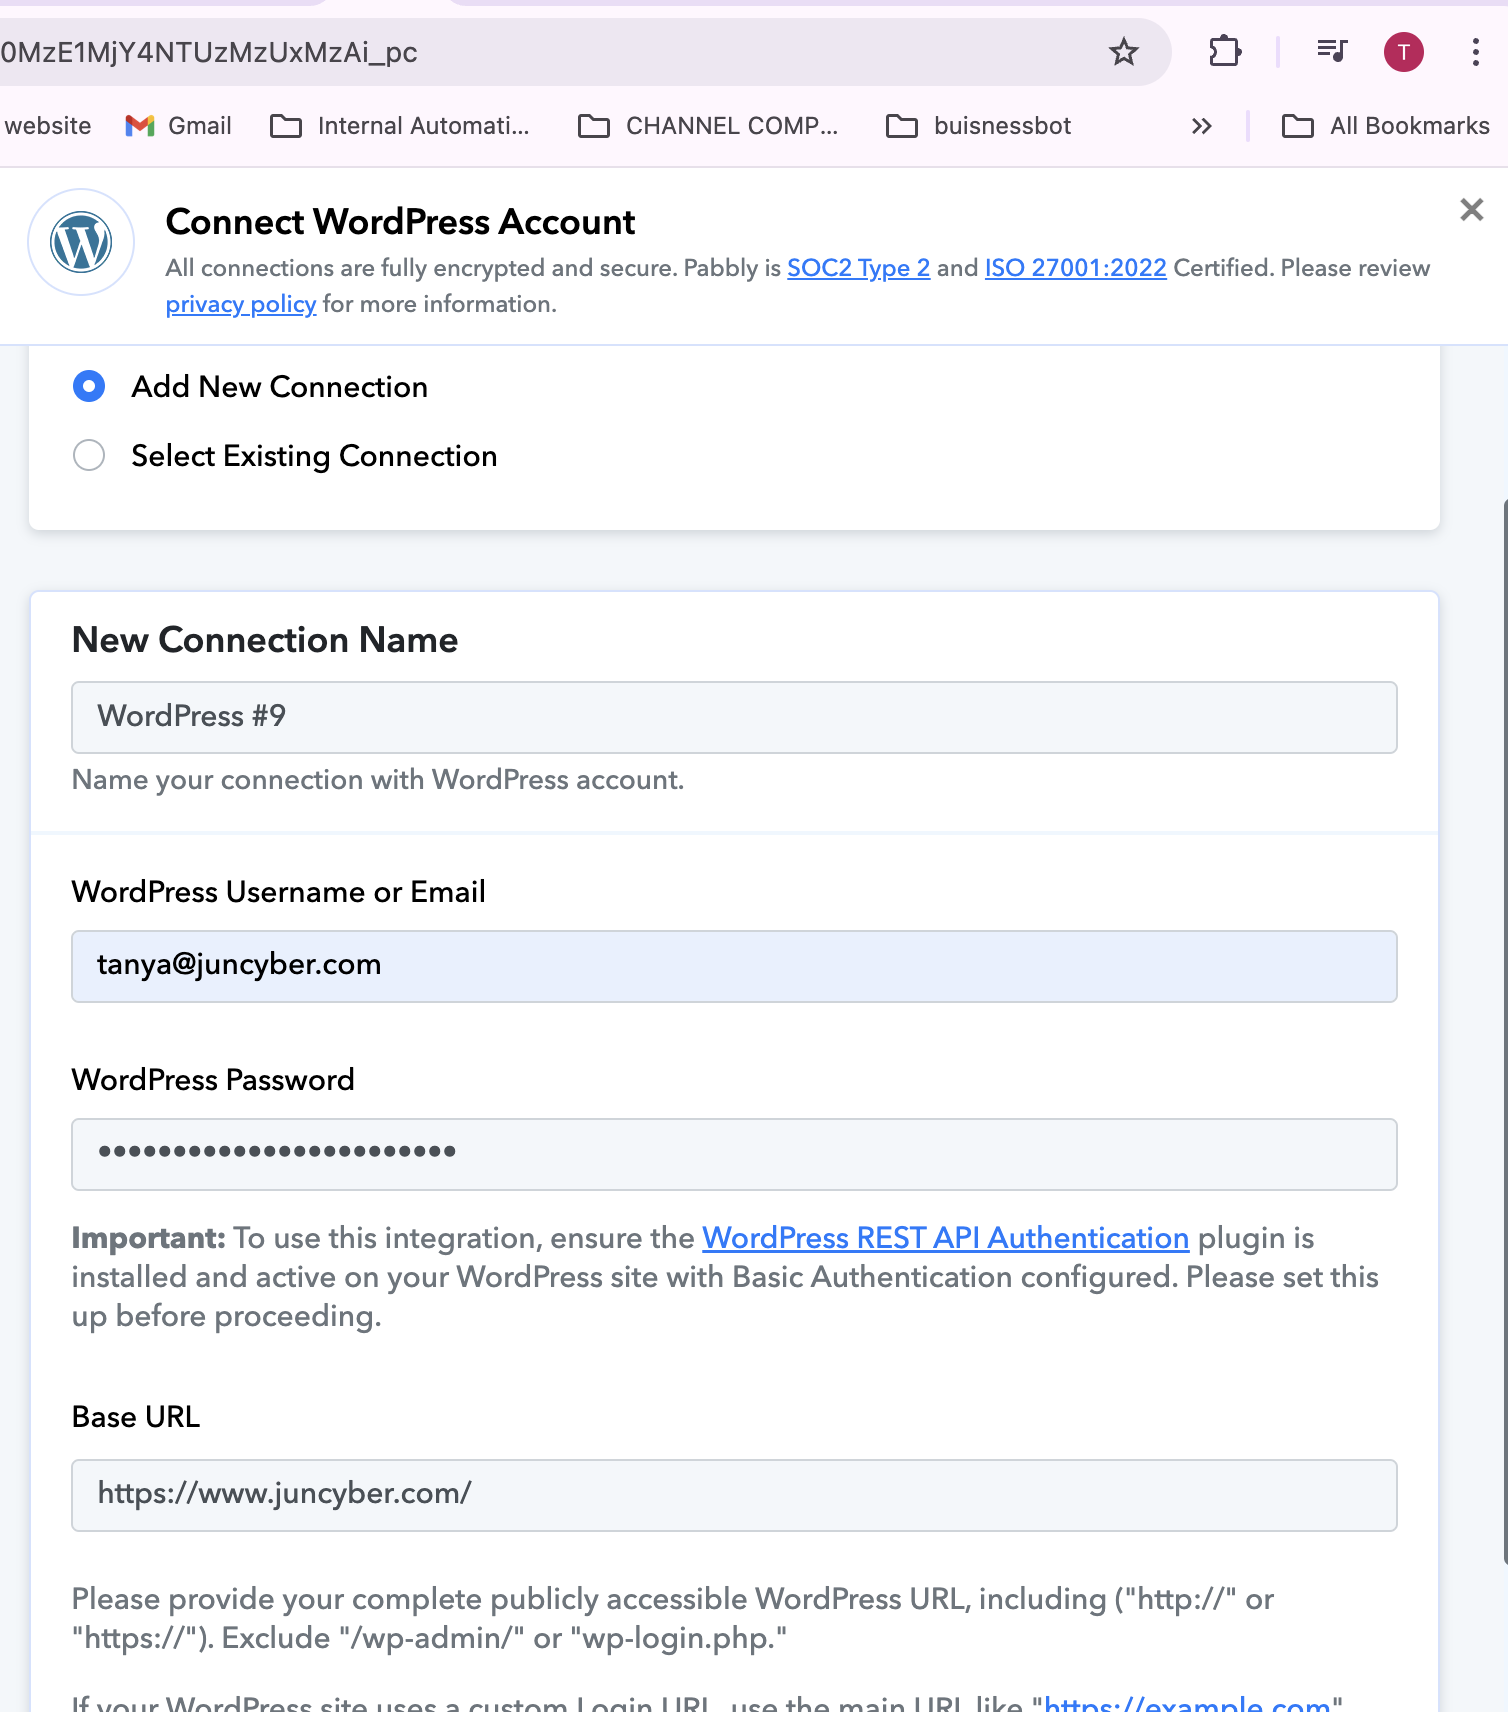Bookmark page with star icon
The height and width of the screenshot is (1712, 1508).
1124,52
